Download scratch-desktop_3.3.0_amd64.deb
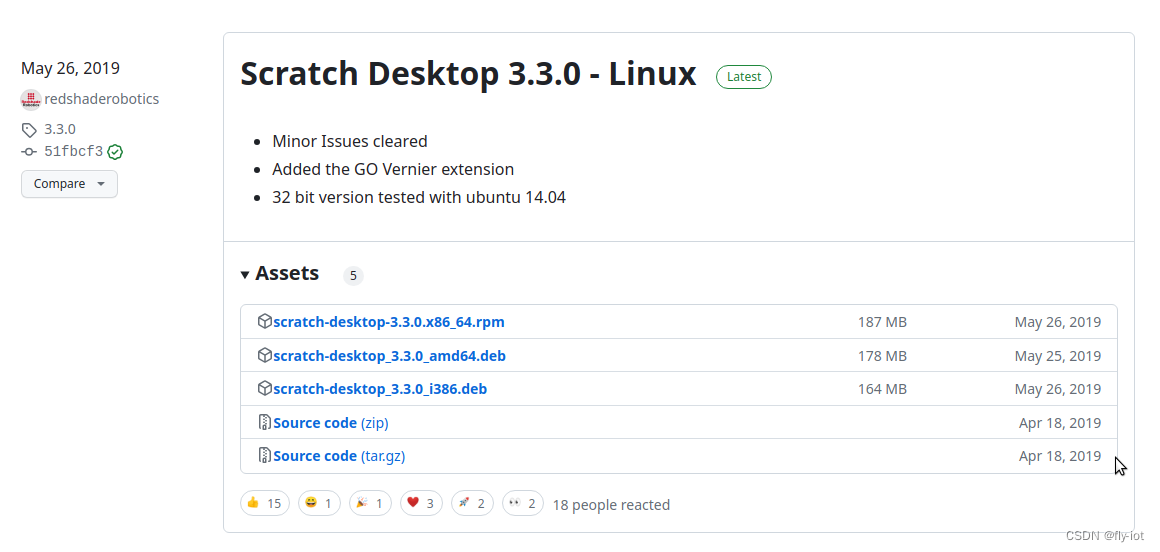This screenshot has width=1160, height=552. tap(390, 356)
